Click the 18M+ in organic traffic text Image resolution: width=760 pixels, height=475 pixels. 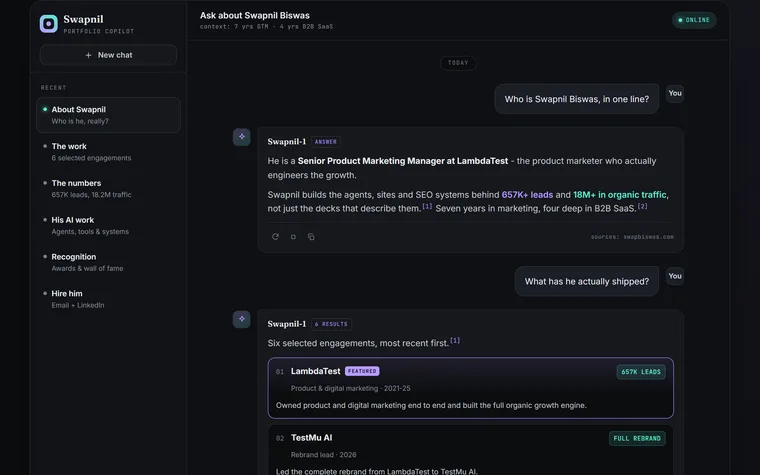pyautogui.click(x=619, y=194)
